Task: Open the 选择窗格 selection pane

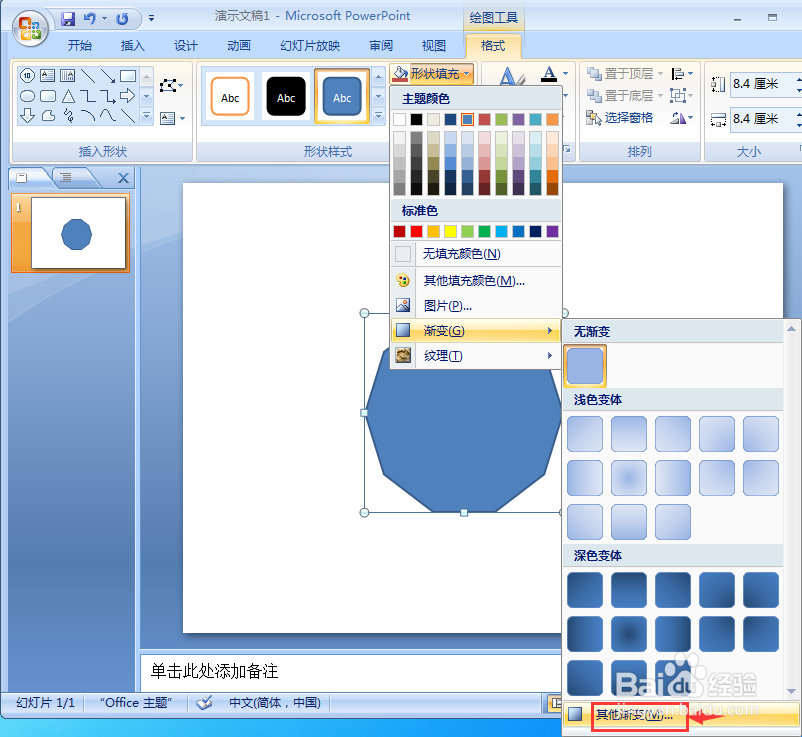Action: tap(619, 118)
